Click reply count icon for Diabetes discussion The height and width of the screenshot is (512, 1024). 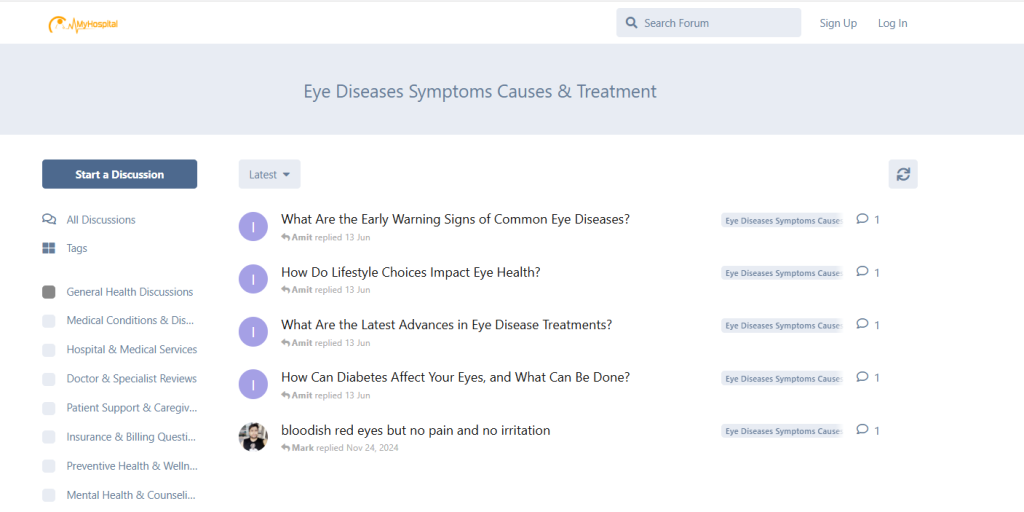tap(863, 377)
